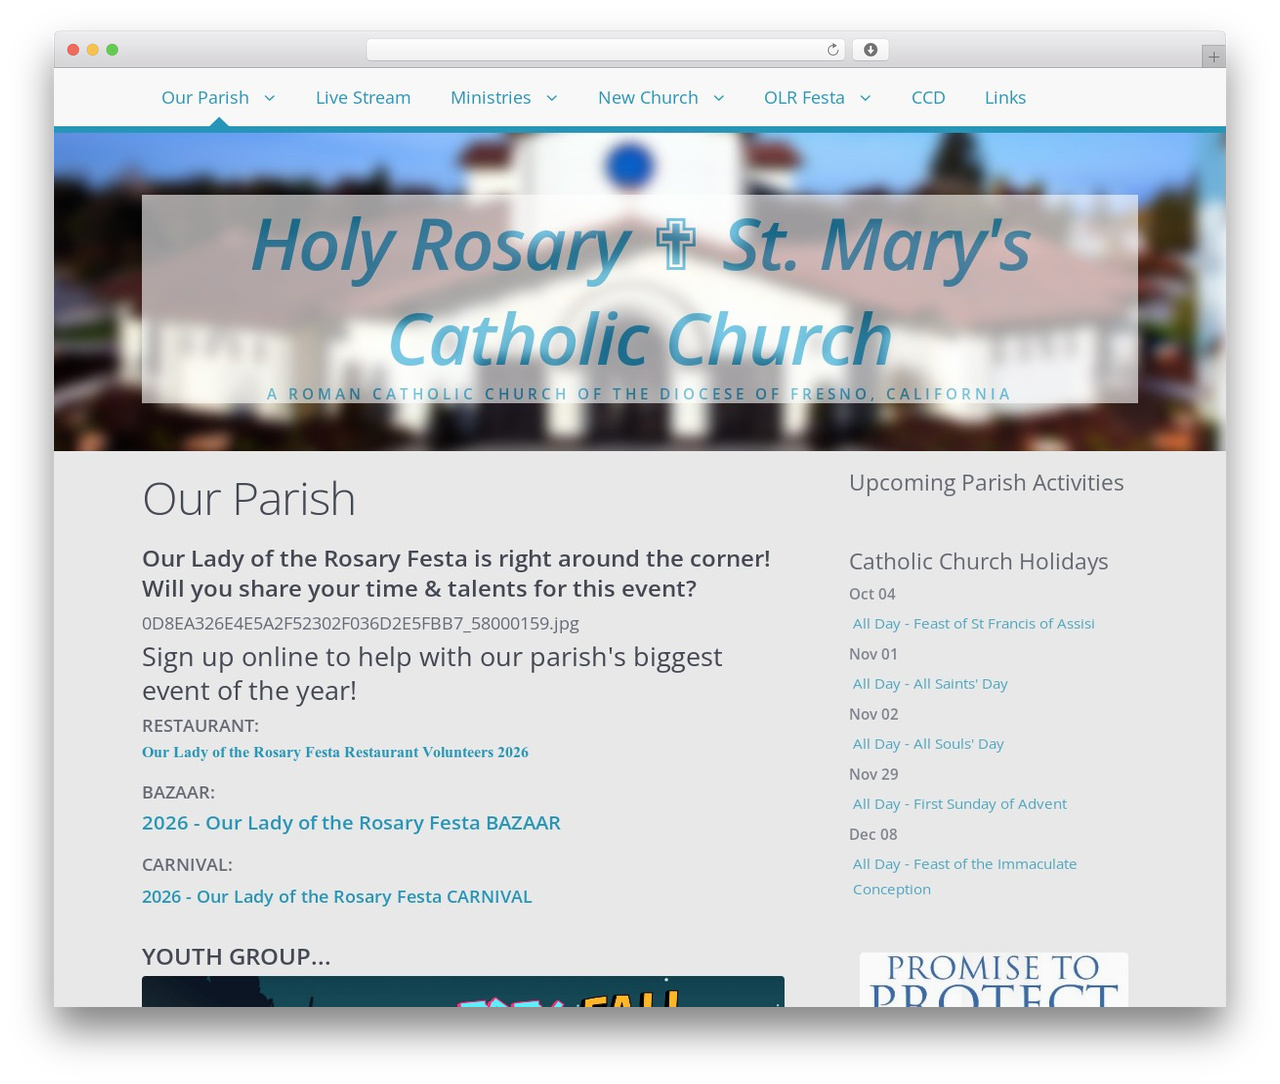This screenshot has width=1280, height=1084.
Task: Click the blue cross icon in title
Action: click(675, 245)
